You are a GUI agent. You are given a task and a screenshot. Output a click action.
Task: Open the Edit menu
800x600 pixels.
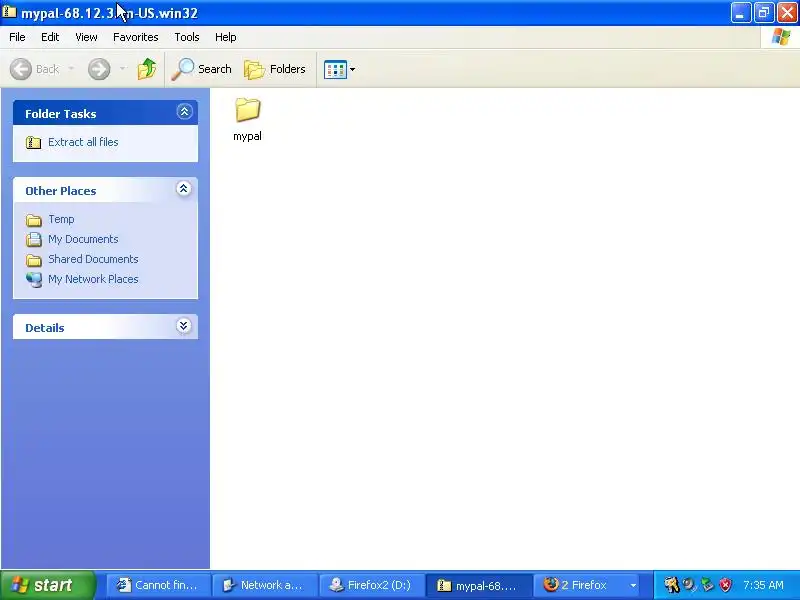[50, 37]
